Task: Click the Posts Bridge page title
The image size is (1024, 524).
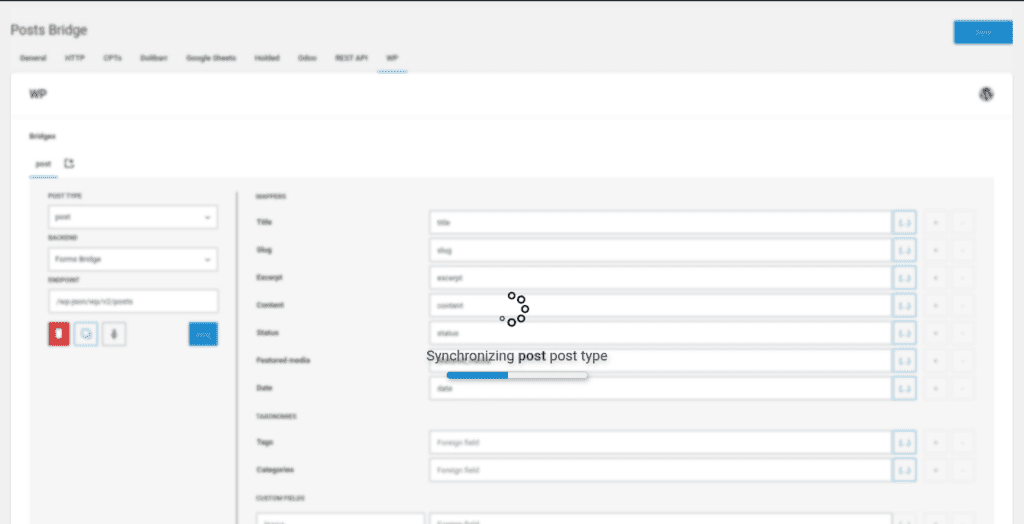Action: point(49,30)
